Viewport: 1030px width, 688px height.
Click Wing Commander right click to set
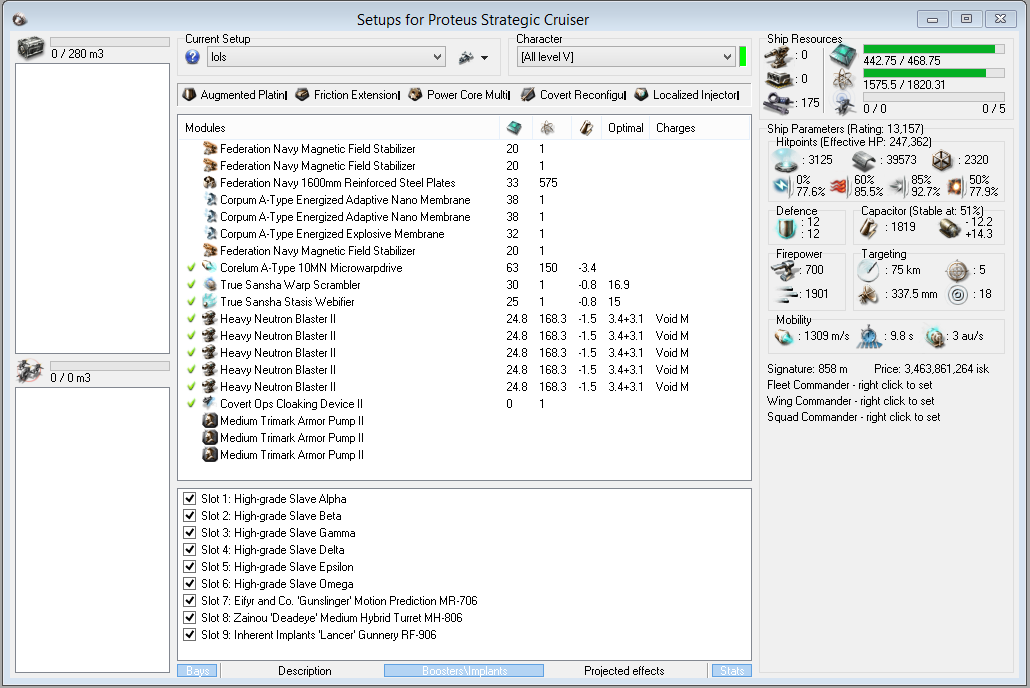850,401
